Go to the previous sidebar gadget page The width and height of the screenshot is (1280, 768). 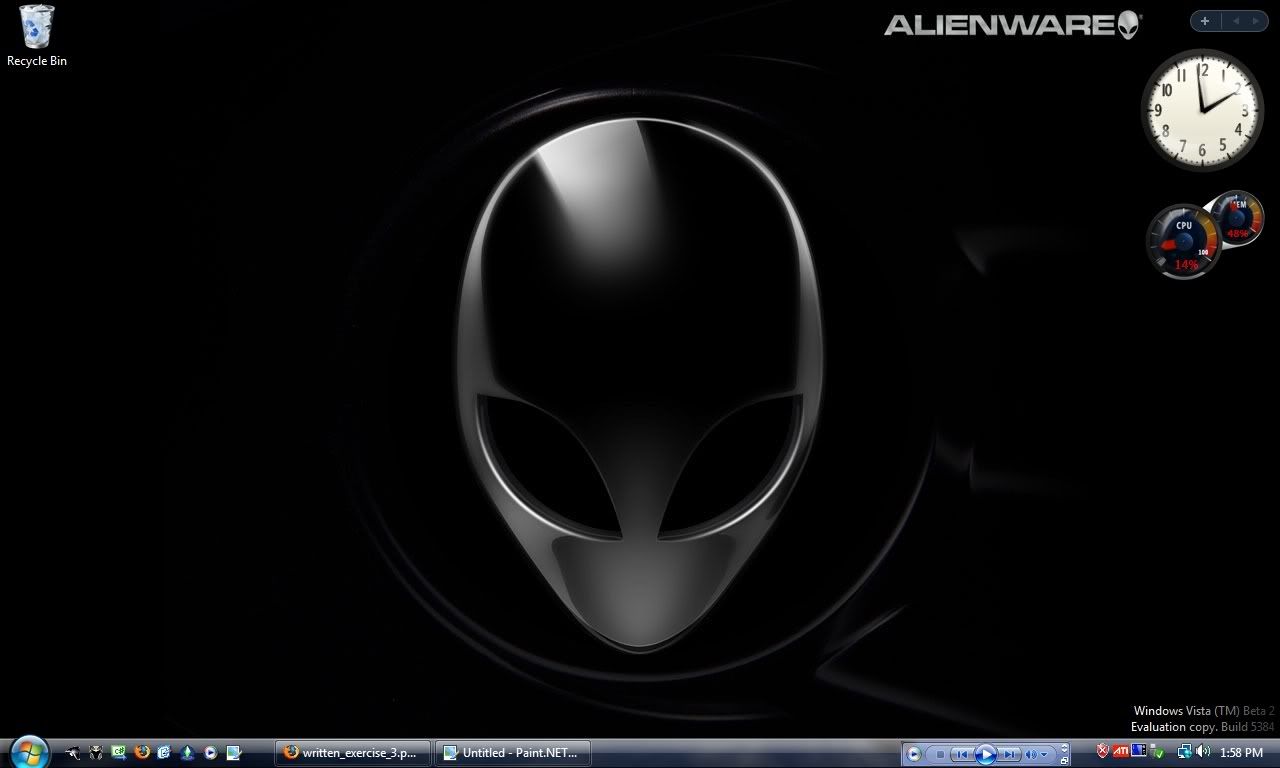point(1234,21)
